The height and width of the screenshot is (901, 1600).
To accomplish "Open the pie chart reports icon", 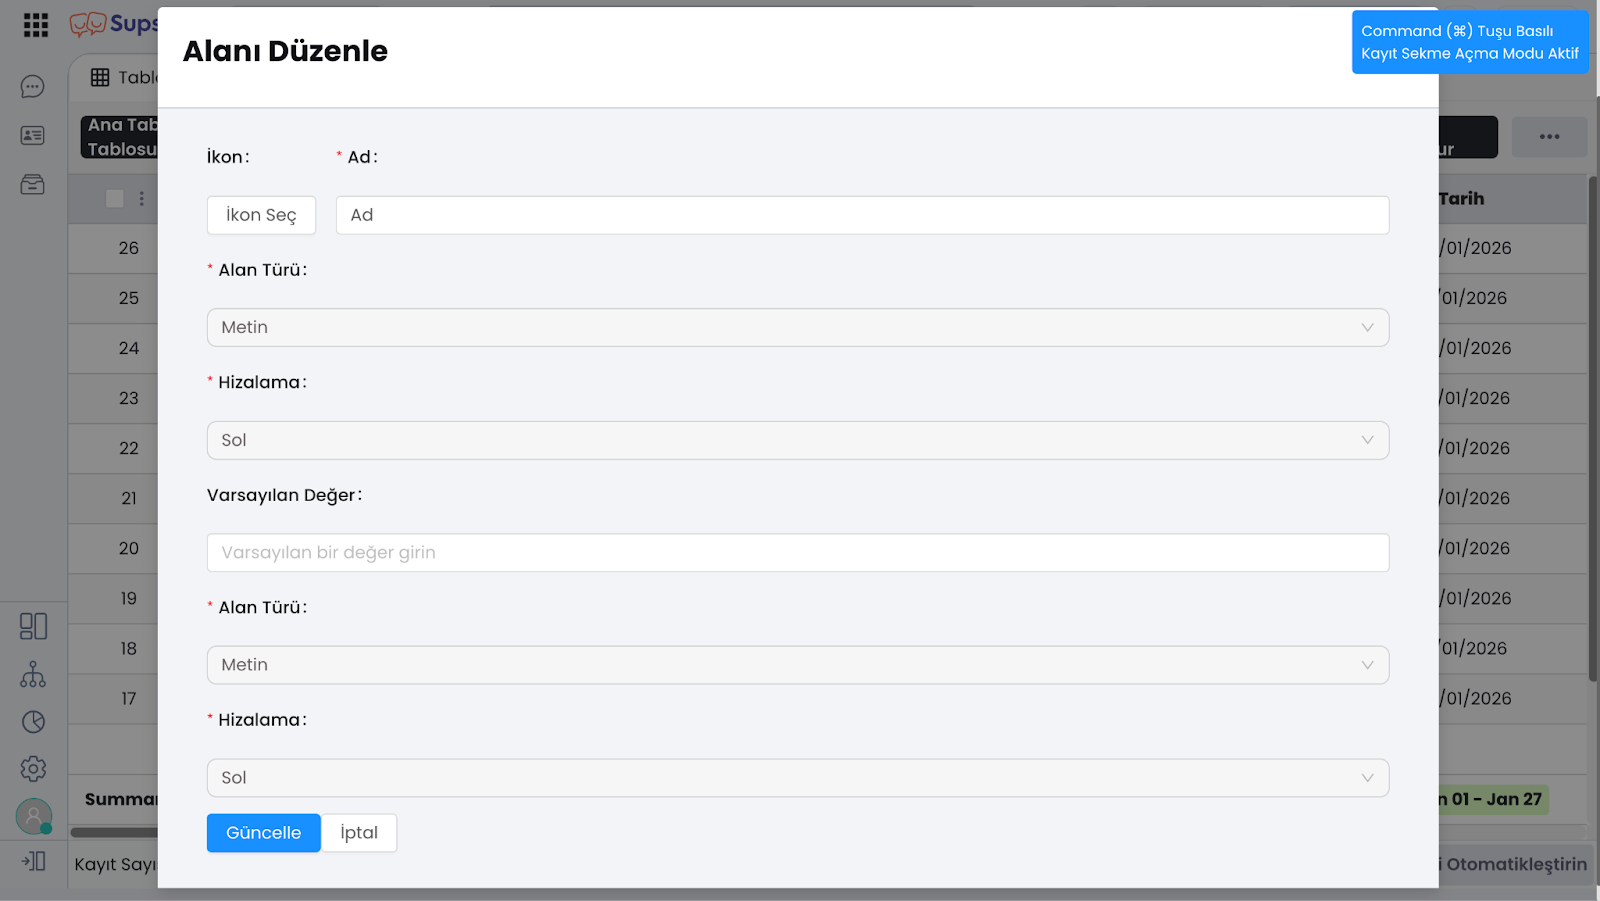I will pos(33,722).
